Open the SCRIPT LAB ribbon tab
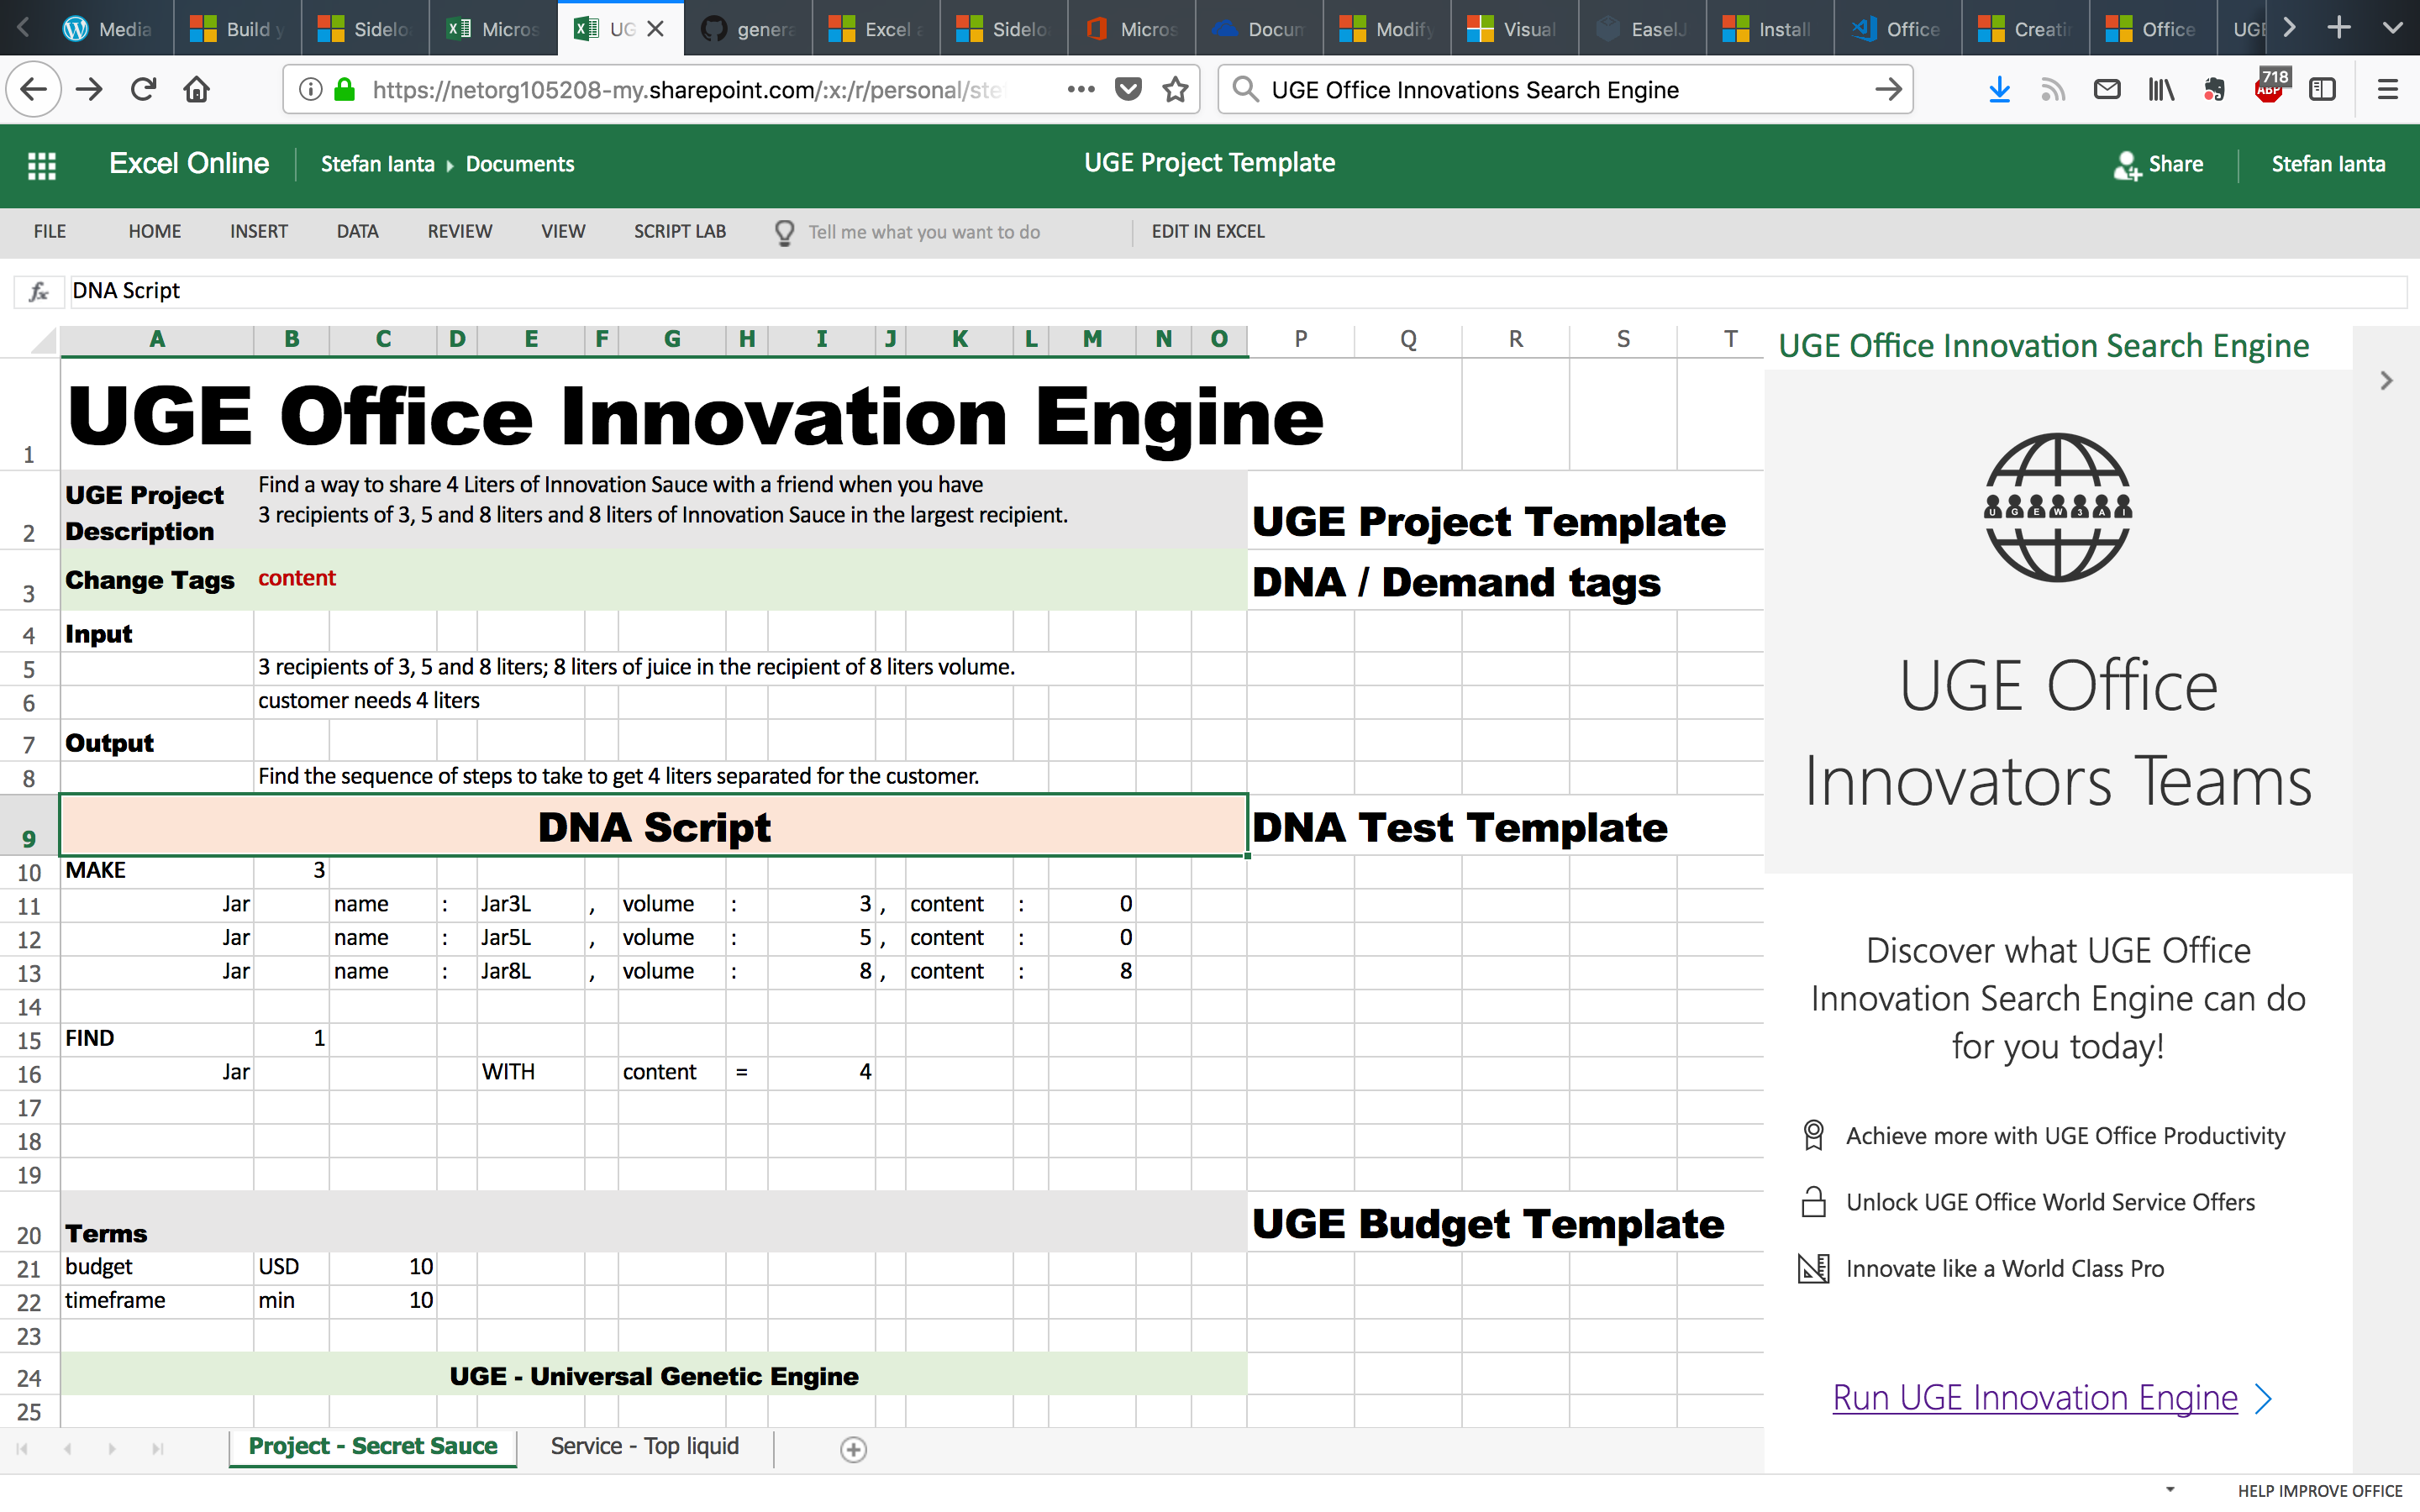 [679, 232]
